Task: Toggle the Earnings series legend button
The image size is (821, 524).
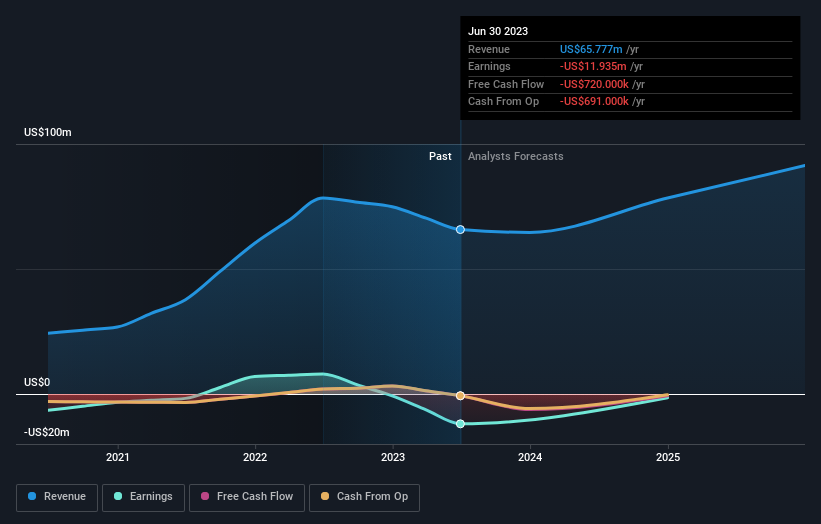Action: point(143,497)
